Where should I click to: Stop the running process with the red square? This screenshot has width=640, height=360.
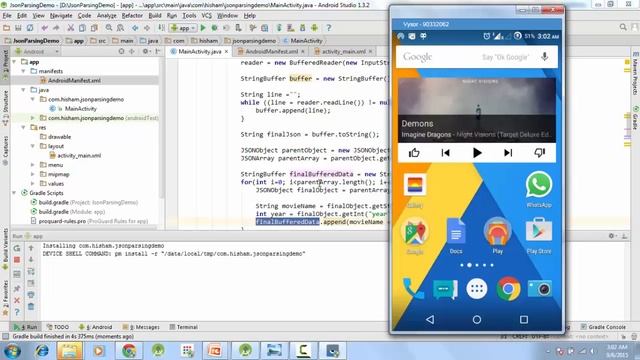point(17,260)
